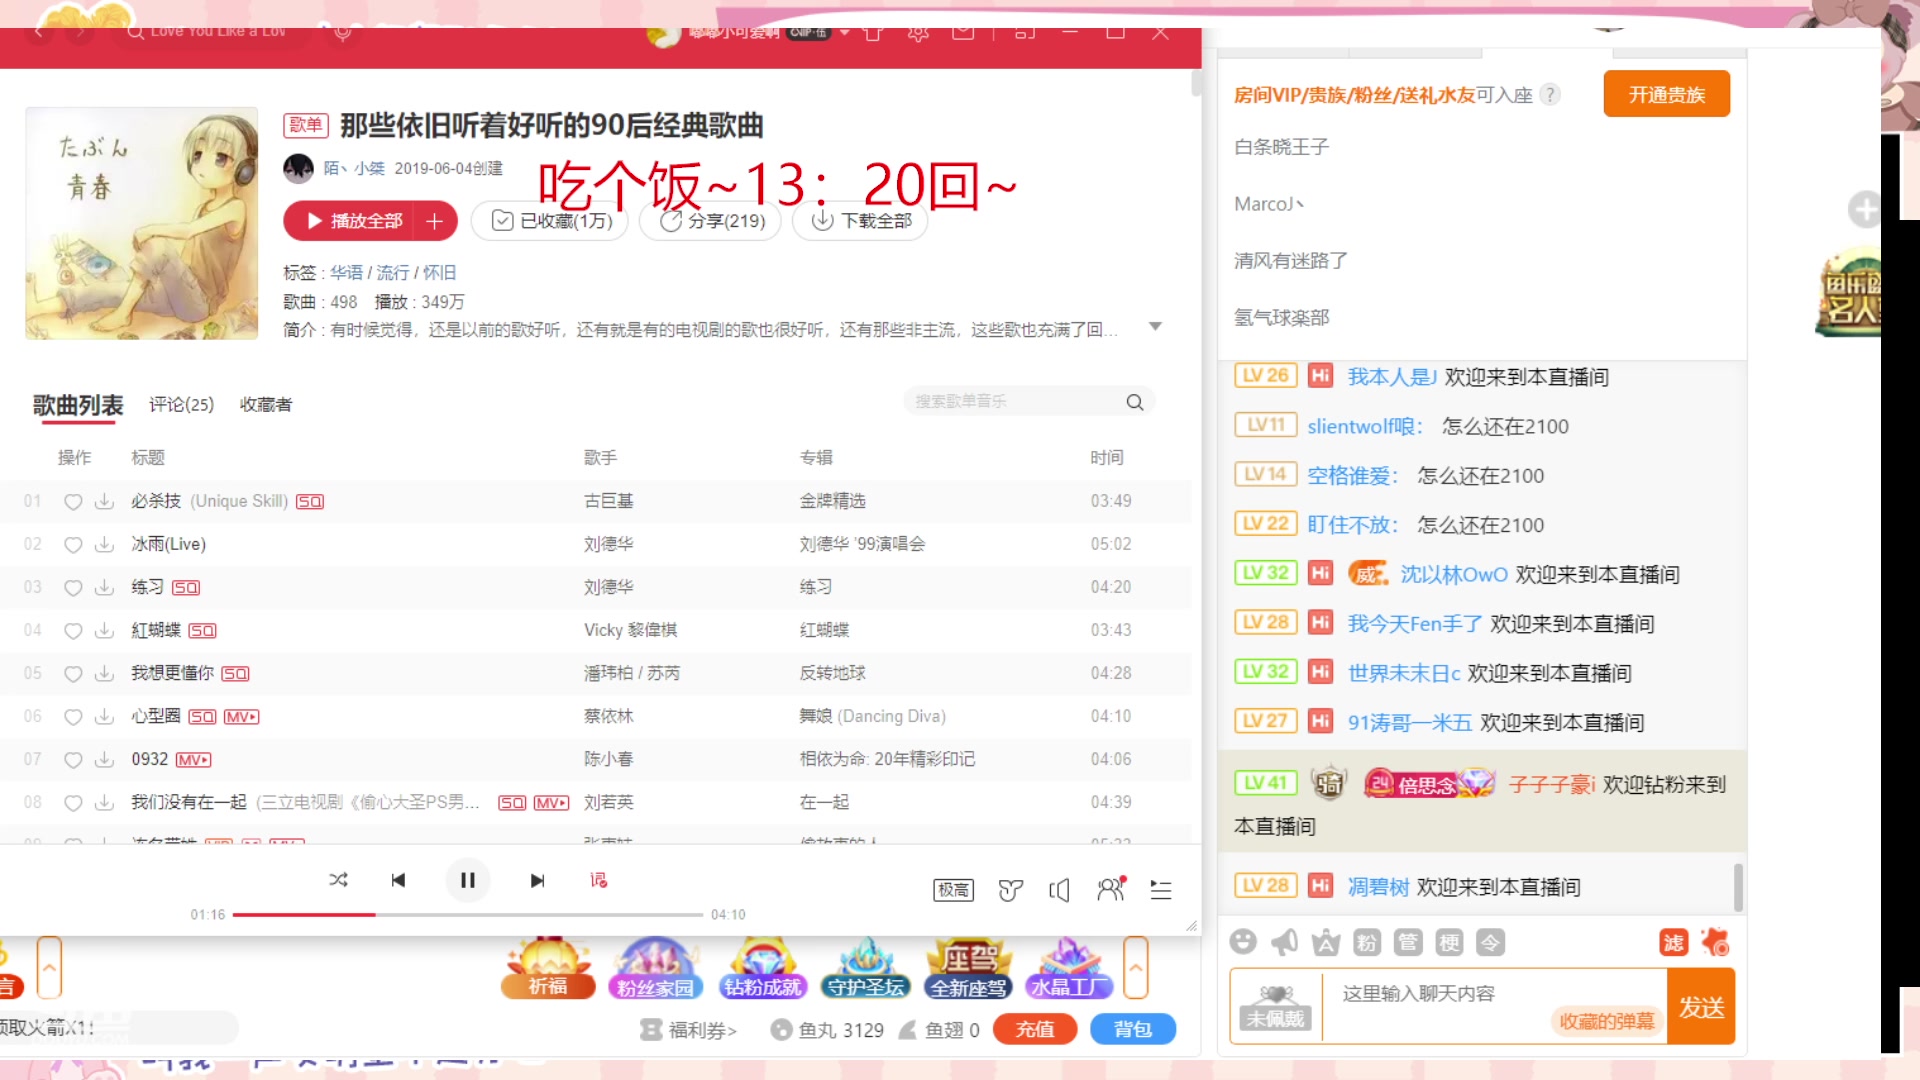
Task: Click the 令 command icon
Action: (x=1490, y=942)
